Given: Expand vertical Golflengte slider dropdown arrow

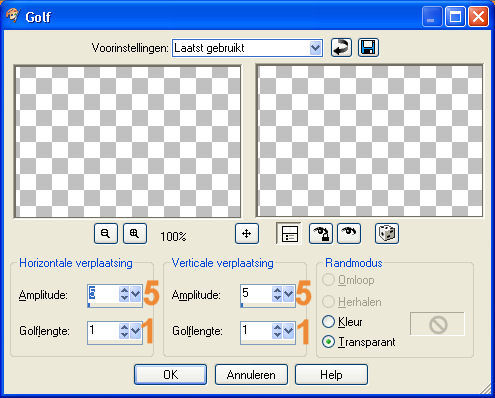Looking at the screenshot, I should [x=288, y=331].
